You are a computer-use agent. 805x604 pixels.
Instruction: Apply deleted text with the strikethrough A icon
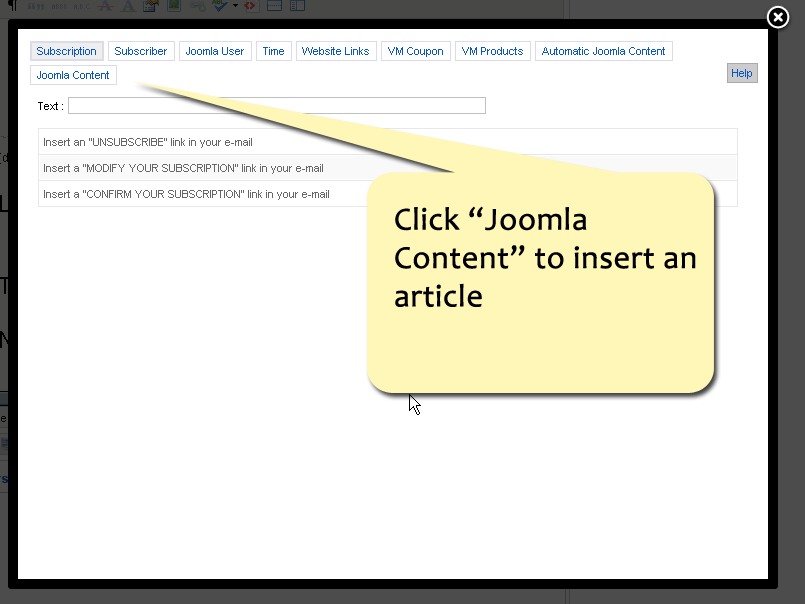[x=104, y=6]
